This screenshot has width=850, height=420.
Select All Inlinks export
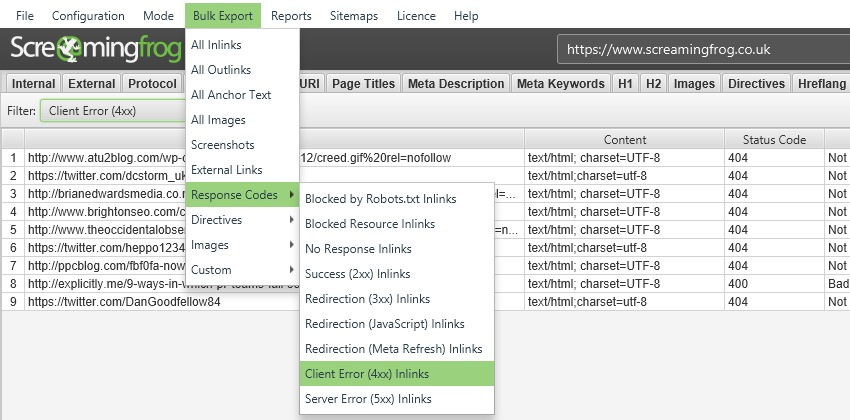pyautogui.click(x=242, y=45)
